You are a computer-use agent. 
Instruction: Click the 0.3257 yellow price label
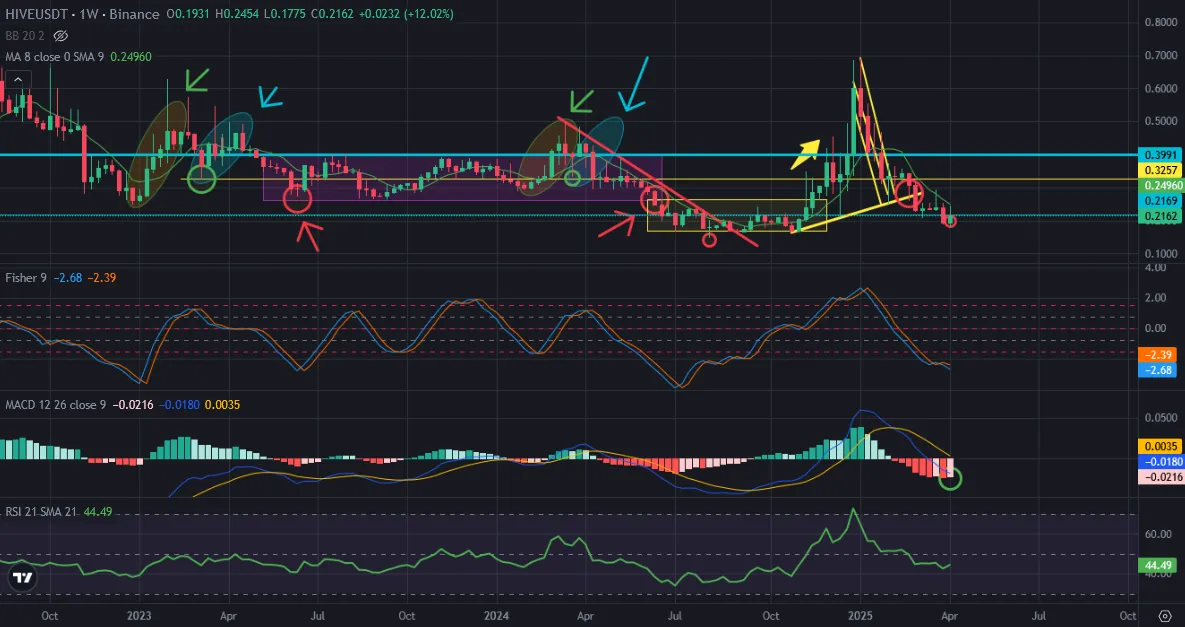tap(1159, 170)
